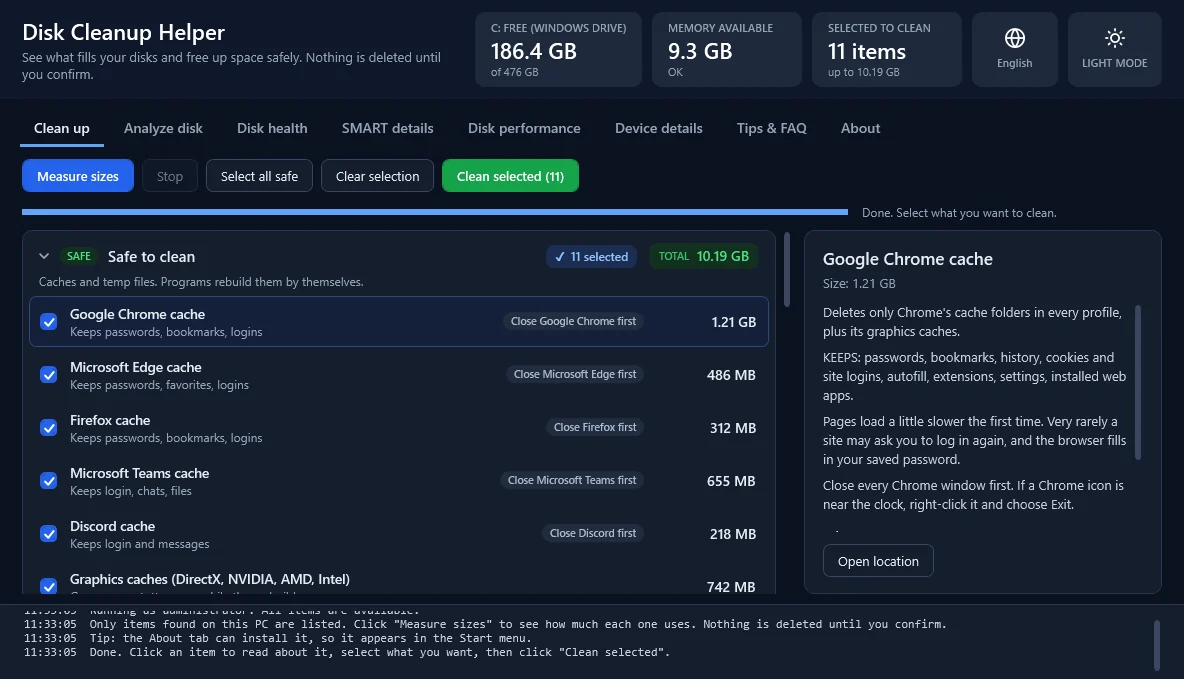Click the globe language icon
This screenshot has width=1184, height=679.
point(1014,38)
